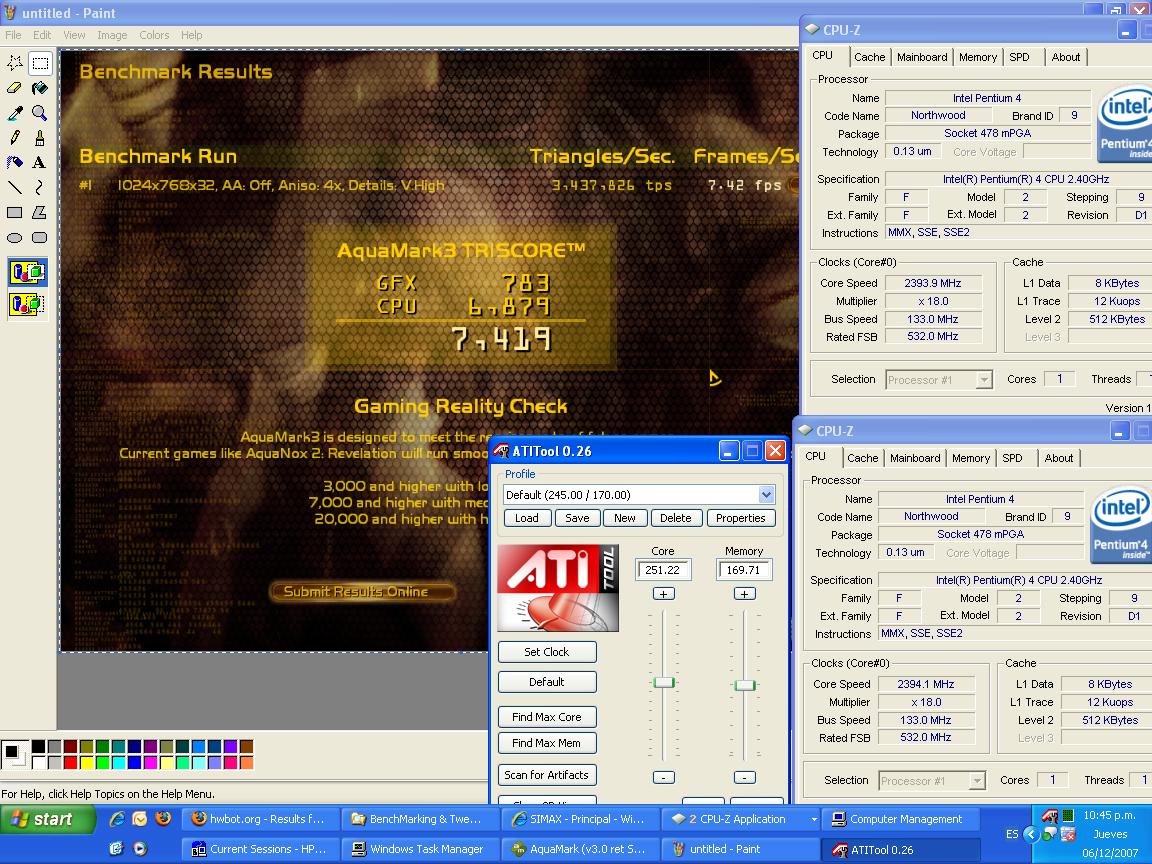Switch to Mainboard tab in upper CPU-Z
1152x864 pixels.
coord(922,57)
